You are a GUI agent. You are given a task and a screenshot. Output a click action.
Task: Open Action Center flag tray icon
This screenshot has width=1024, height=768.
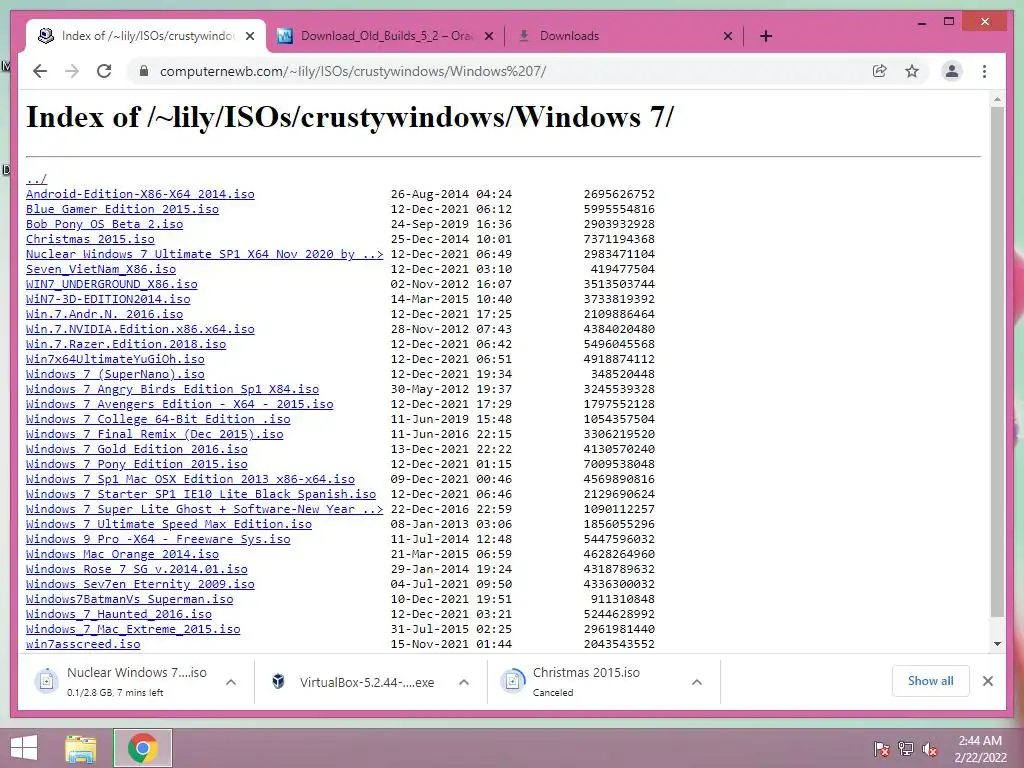(881, 749)
